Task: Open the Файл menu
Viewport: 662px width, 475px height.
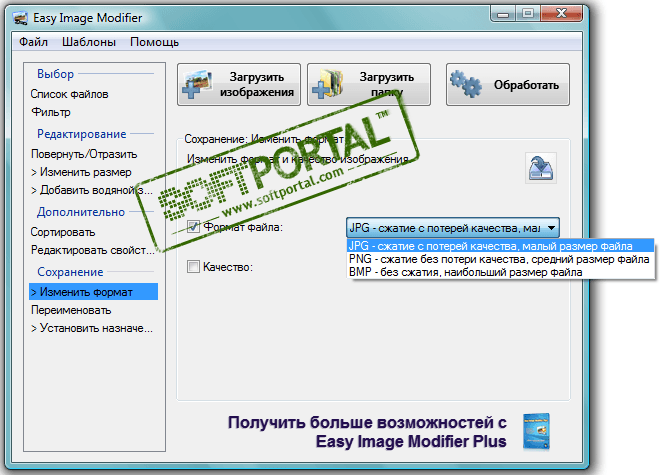Action: 33,42
